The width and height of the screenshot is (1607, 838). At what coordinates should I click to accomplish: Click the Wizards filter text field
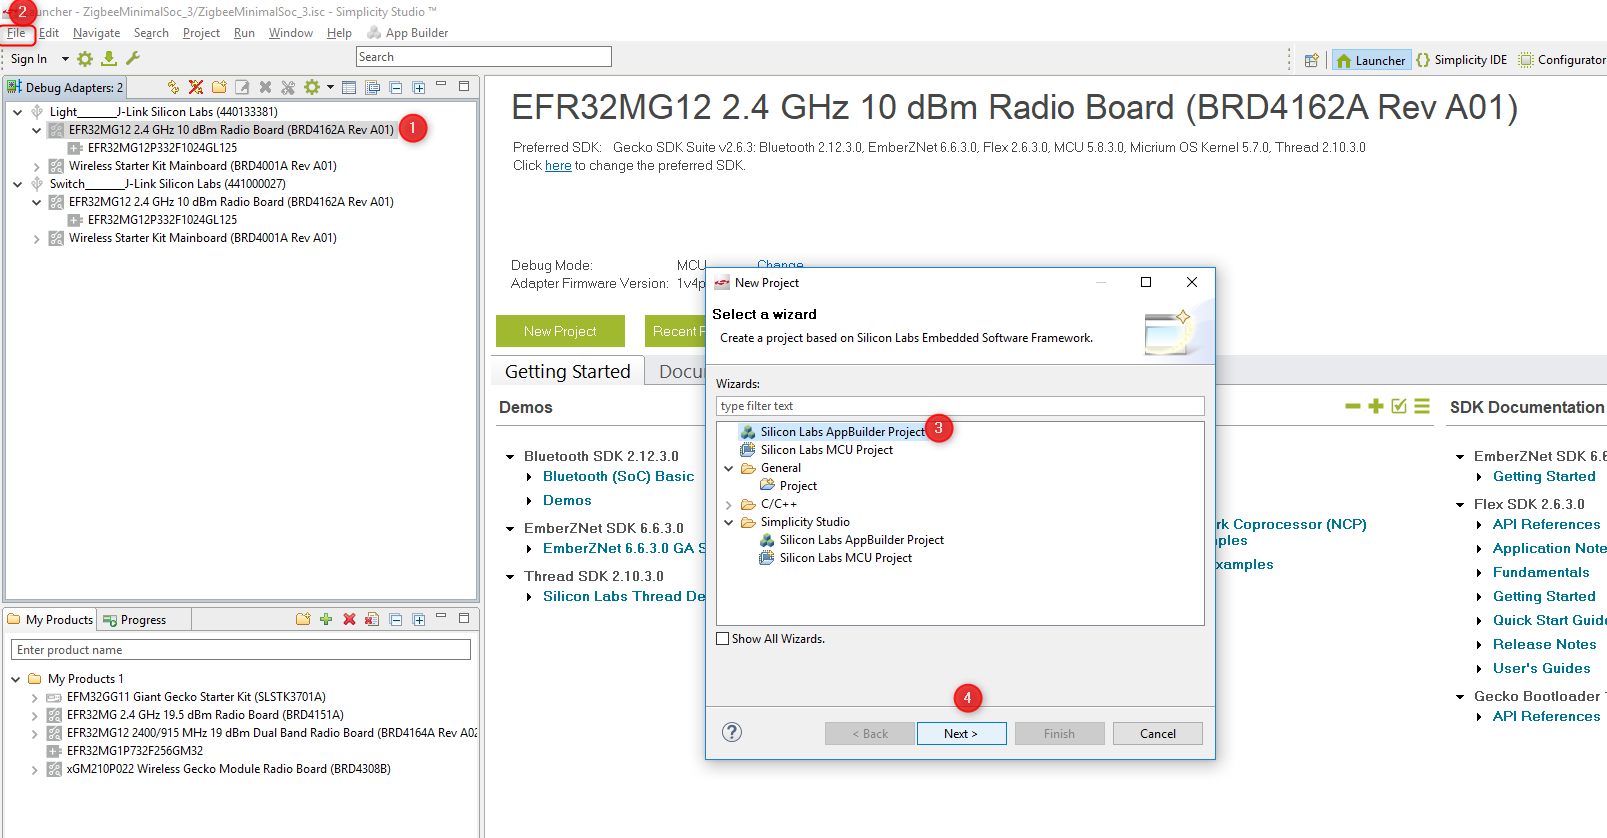960,406
